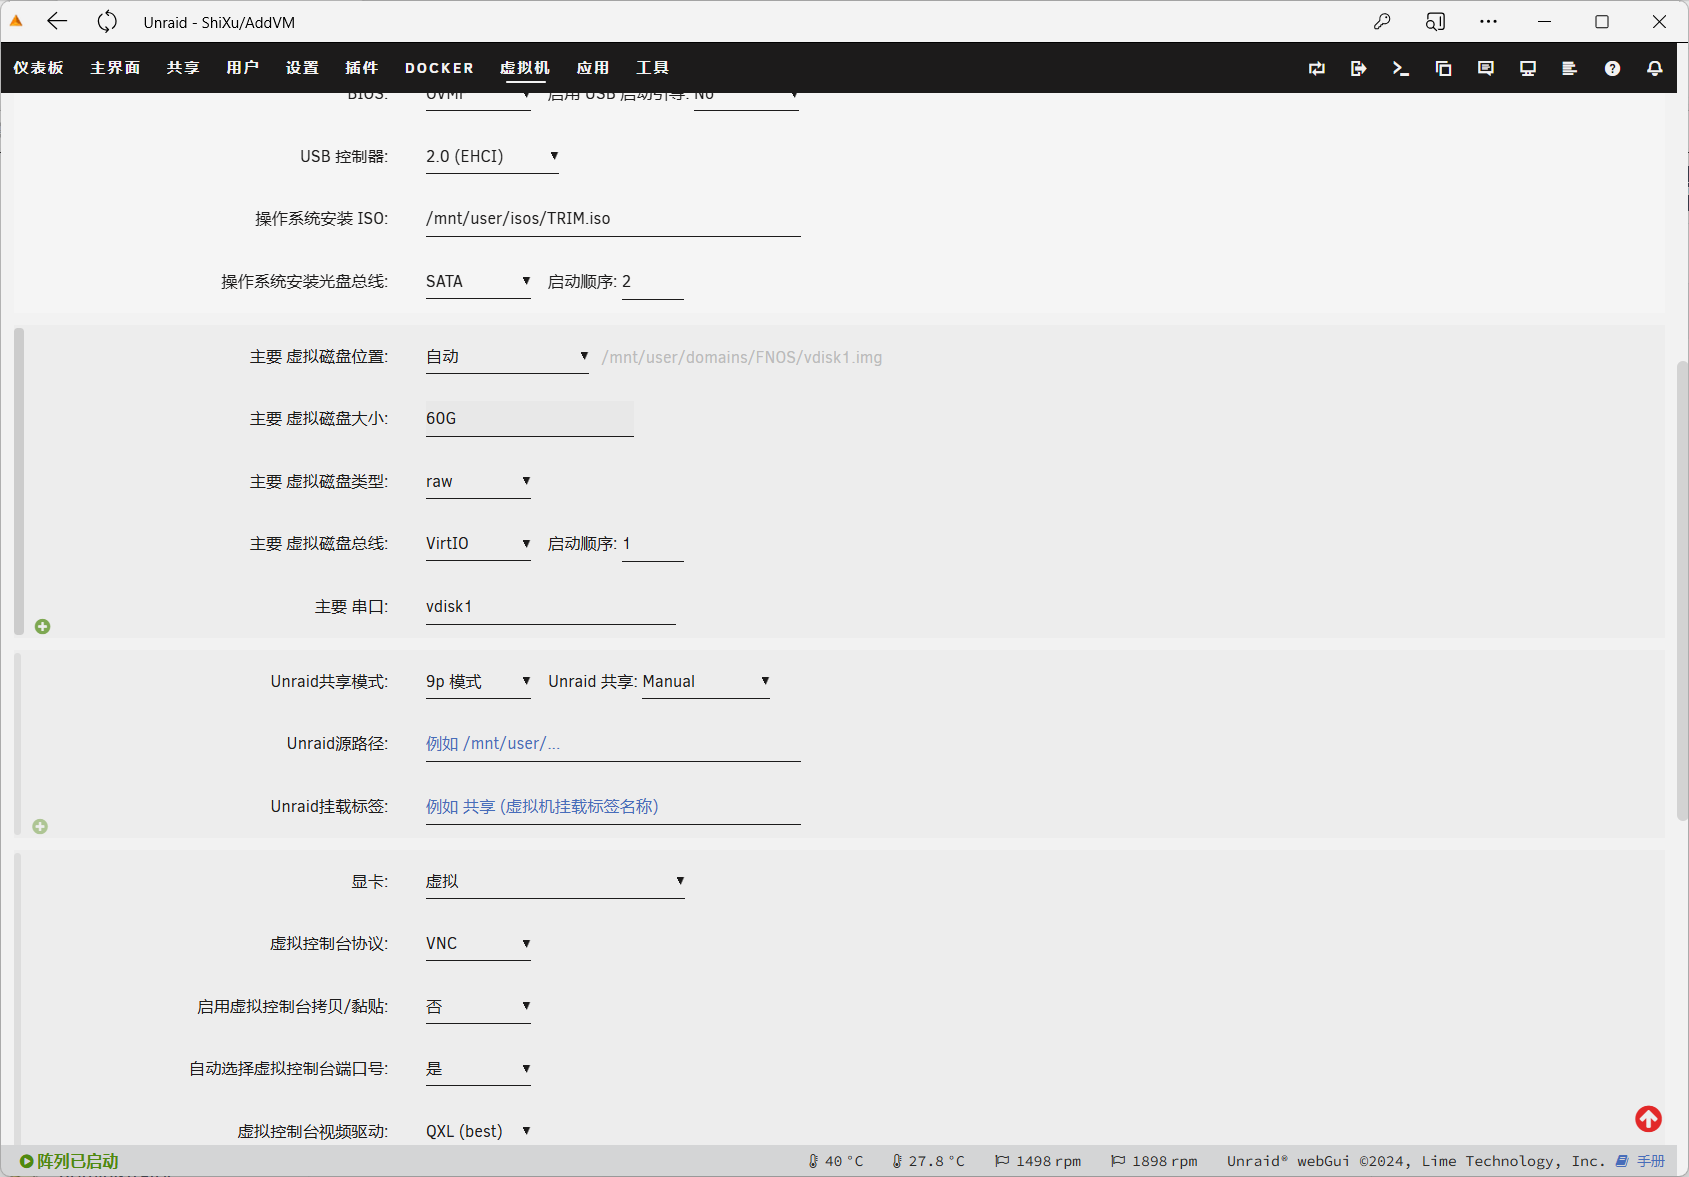
Task: Click the 手册 link in the footer
Action: pyautogui.click(x=1650, y=1161)
